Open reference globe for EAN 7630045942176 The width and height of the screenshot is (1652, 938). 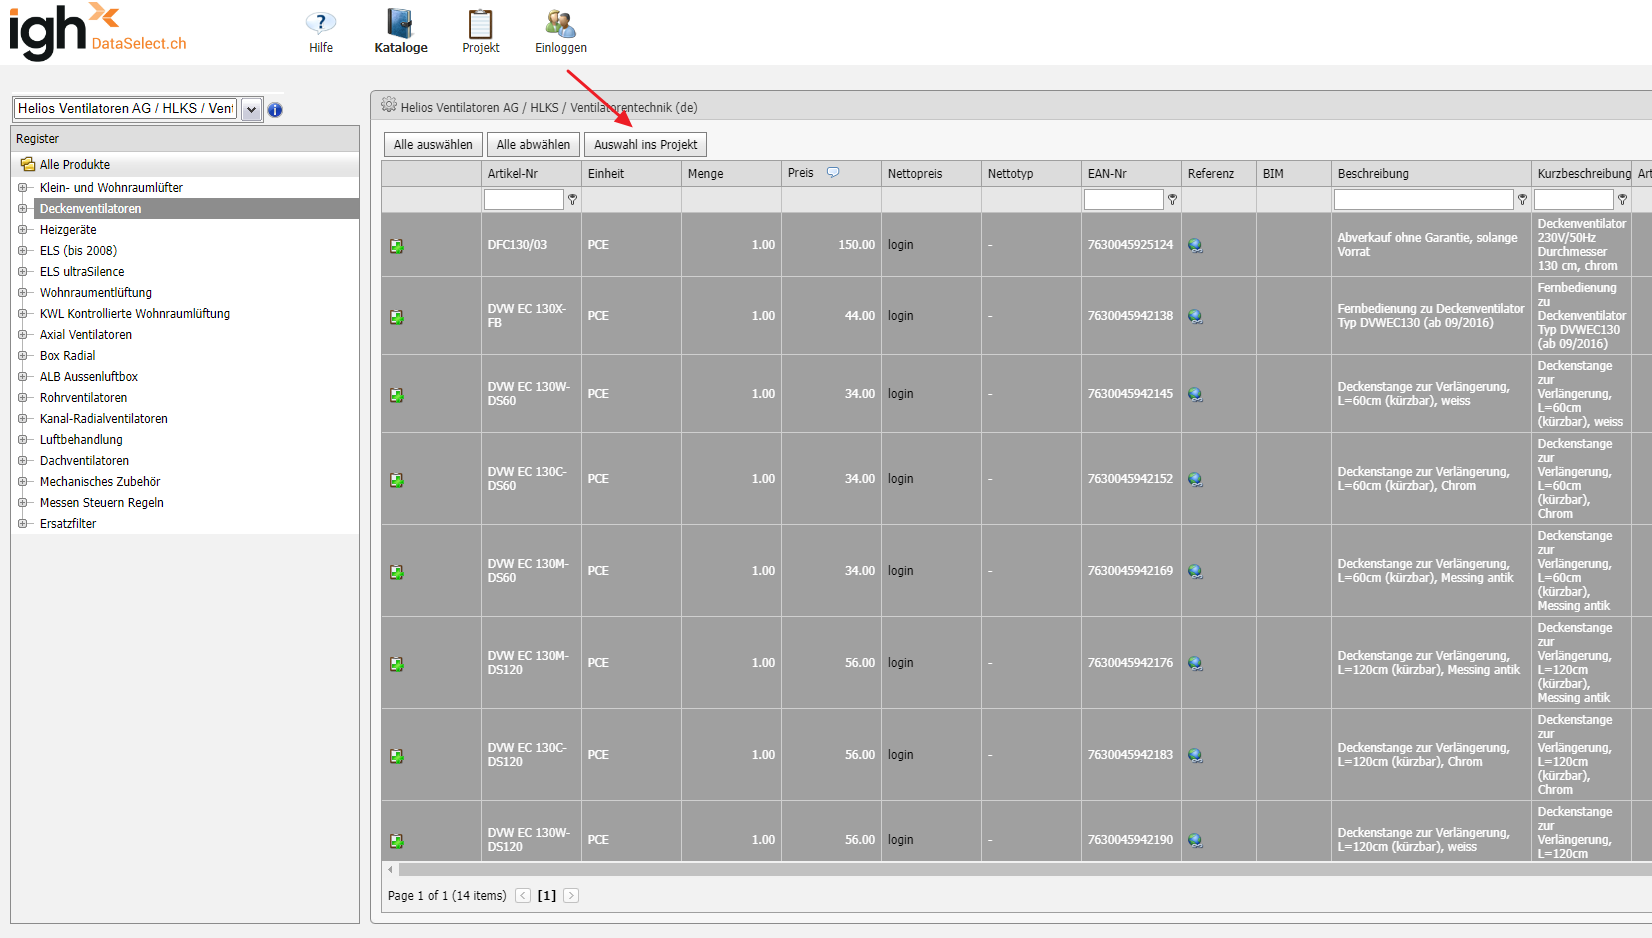click(1195, 664)
